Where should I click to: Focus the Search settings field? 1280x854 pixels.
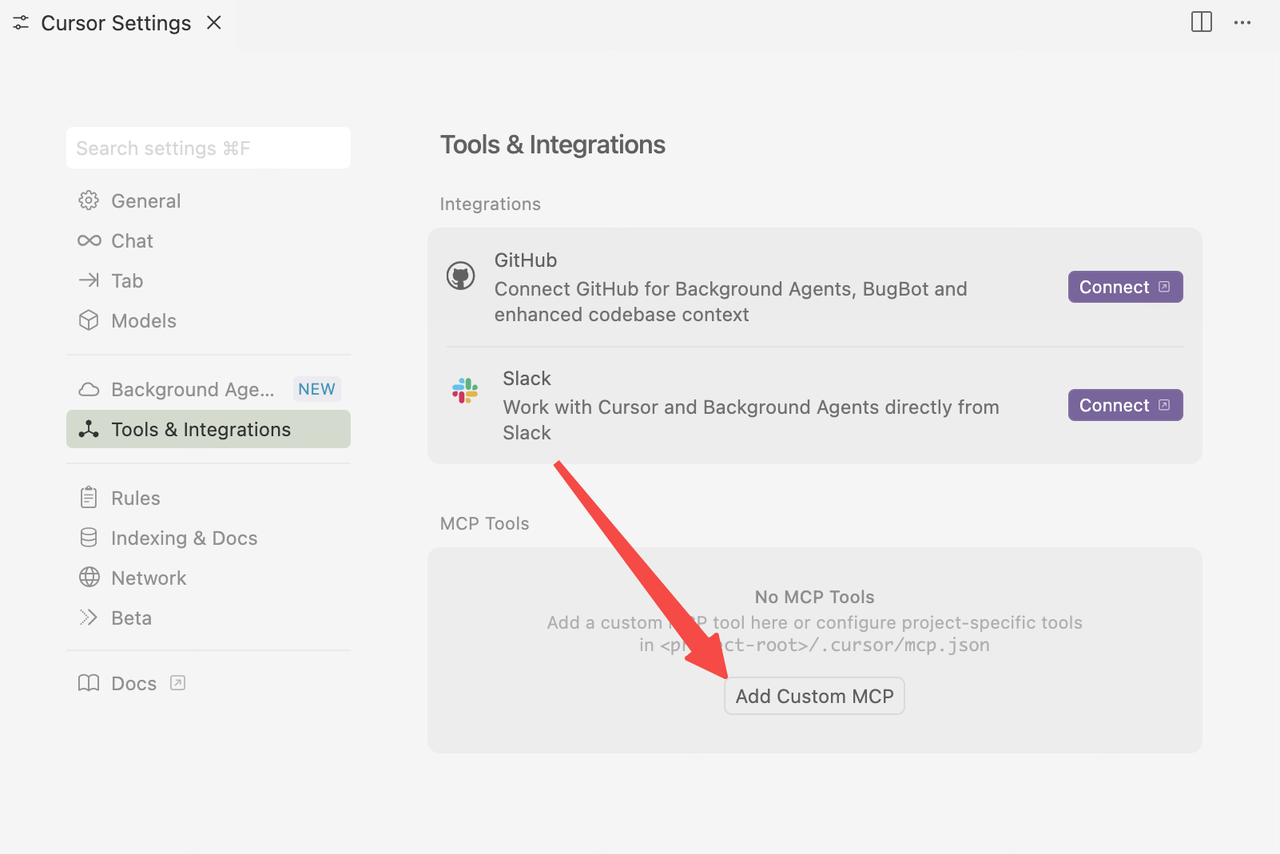click(x=208, y=148)
